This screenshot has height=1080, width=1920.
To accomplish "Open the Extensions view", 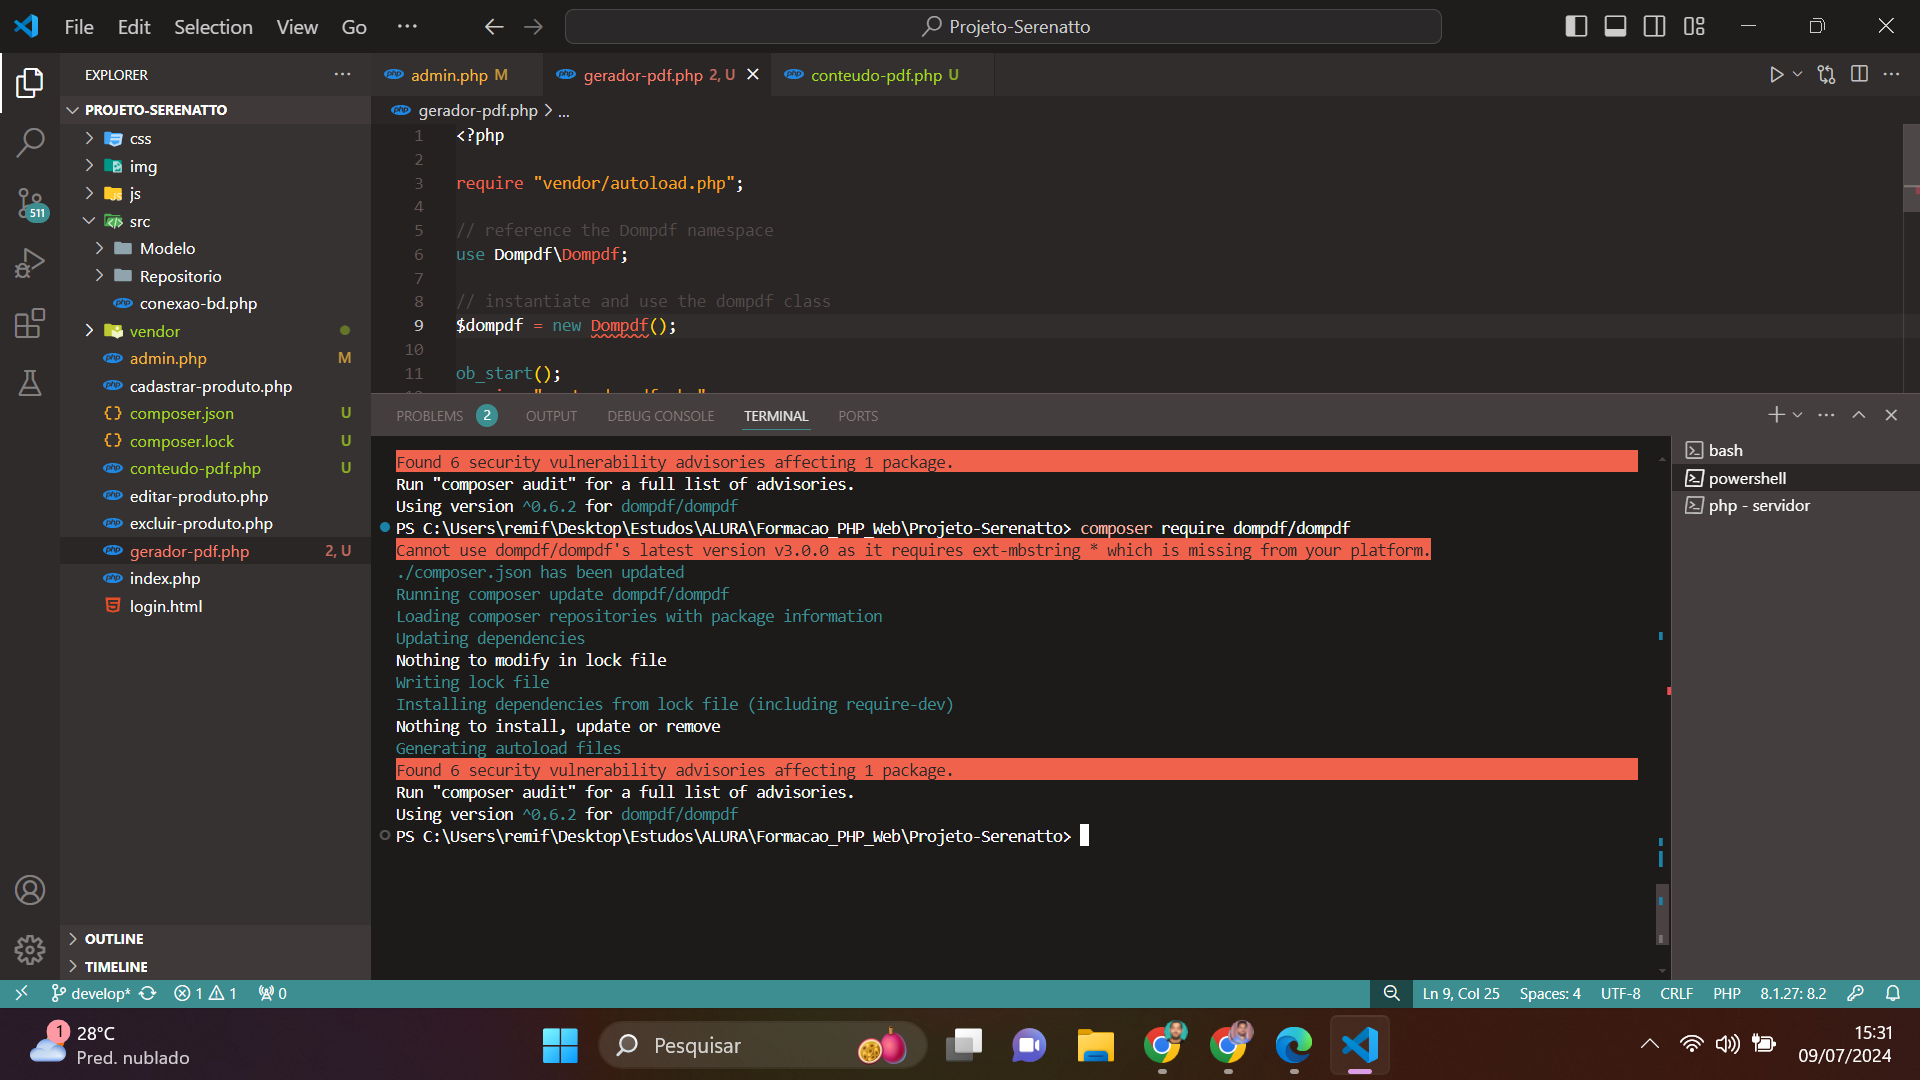I will point(30,323).
